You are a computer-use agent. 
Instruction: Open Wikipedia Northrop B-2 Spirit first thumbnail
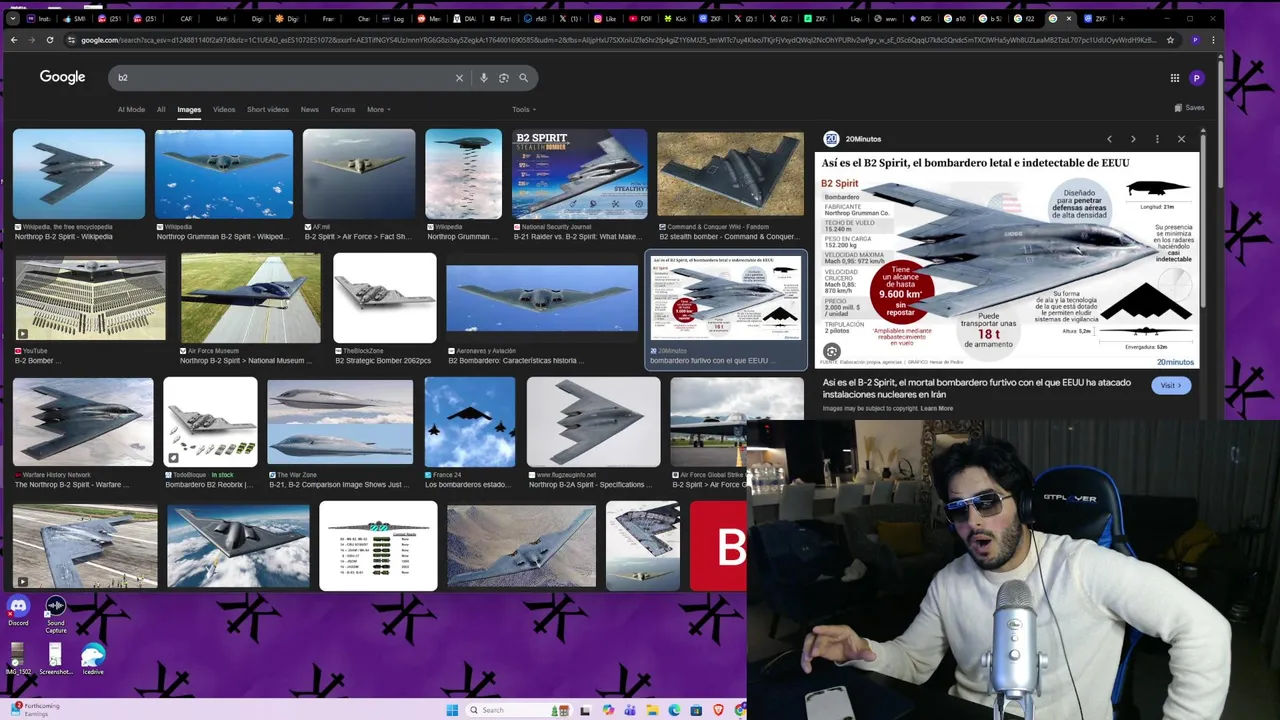[79, 174]
